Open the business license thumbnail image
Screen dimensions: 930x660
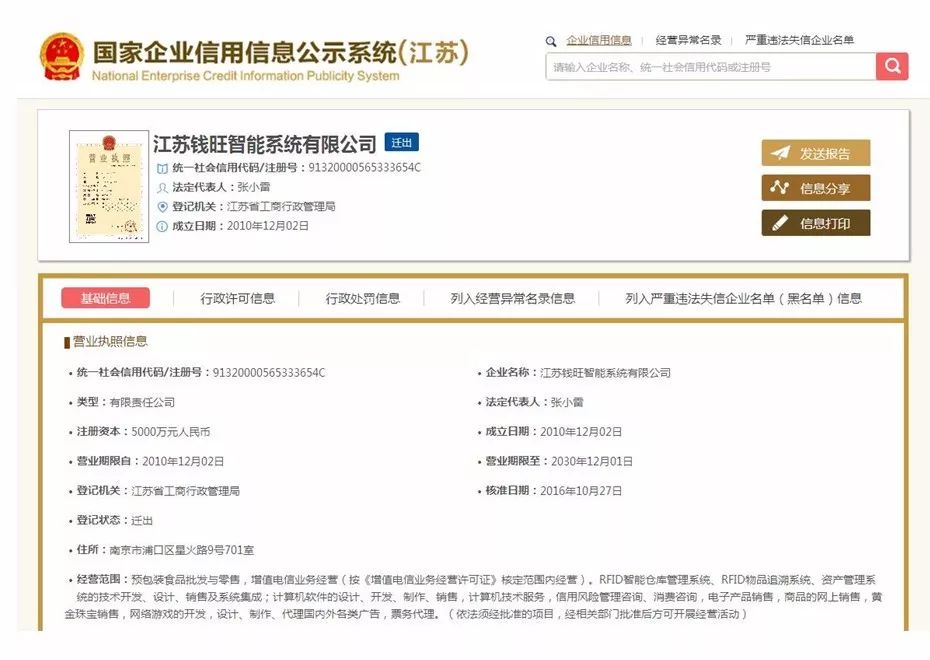pyautogui.click(x=109, y=186)
